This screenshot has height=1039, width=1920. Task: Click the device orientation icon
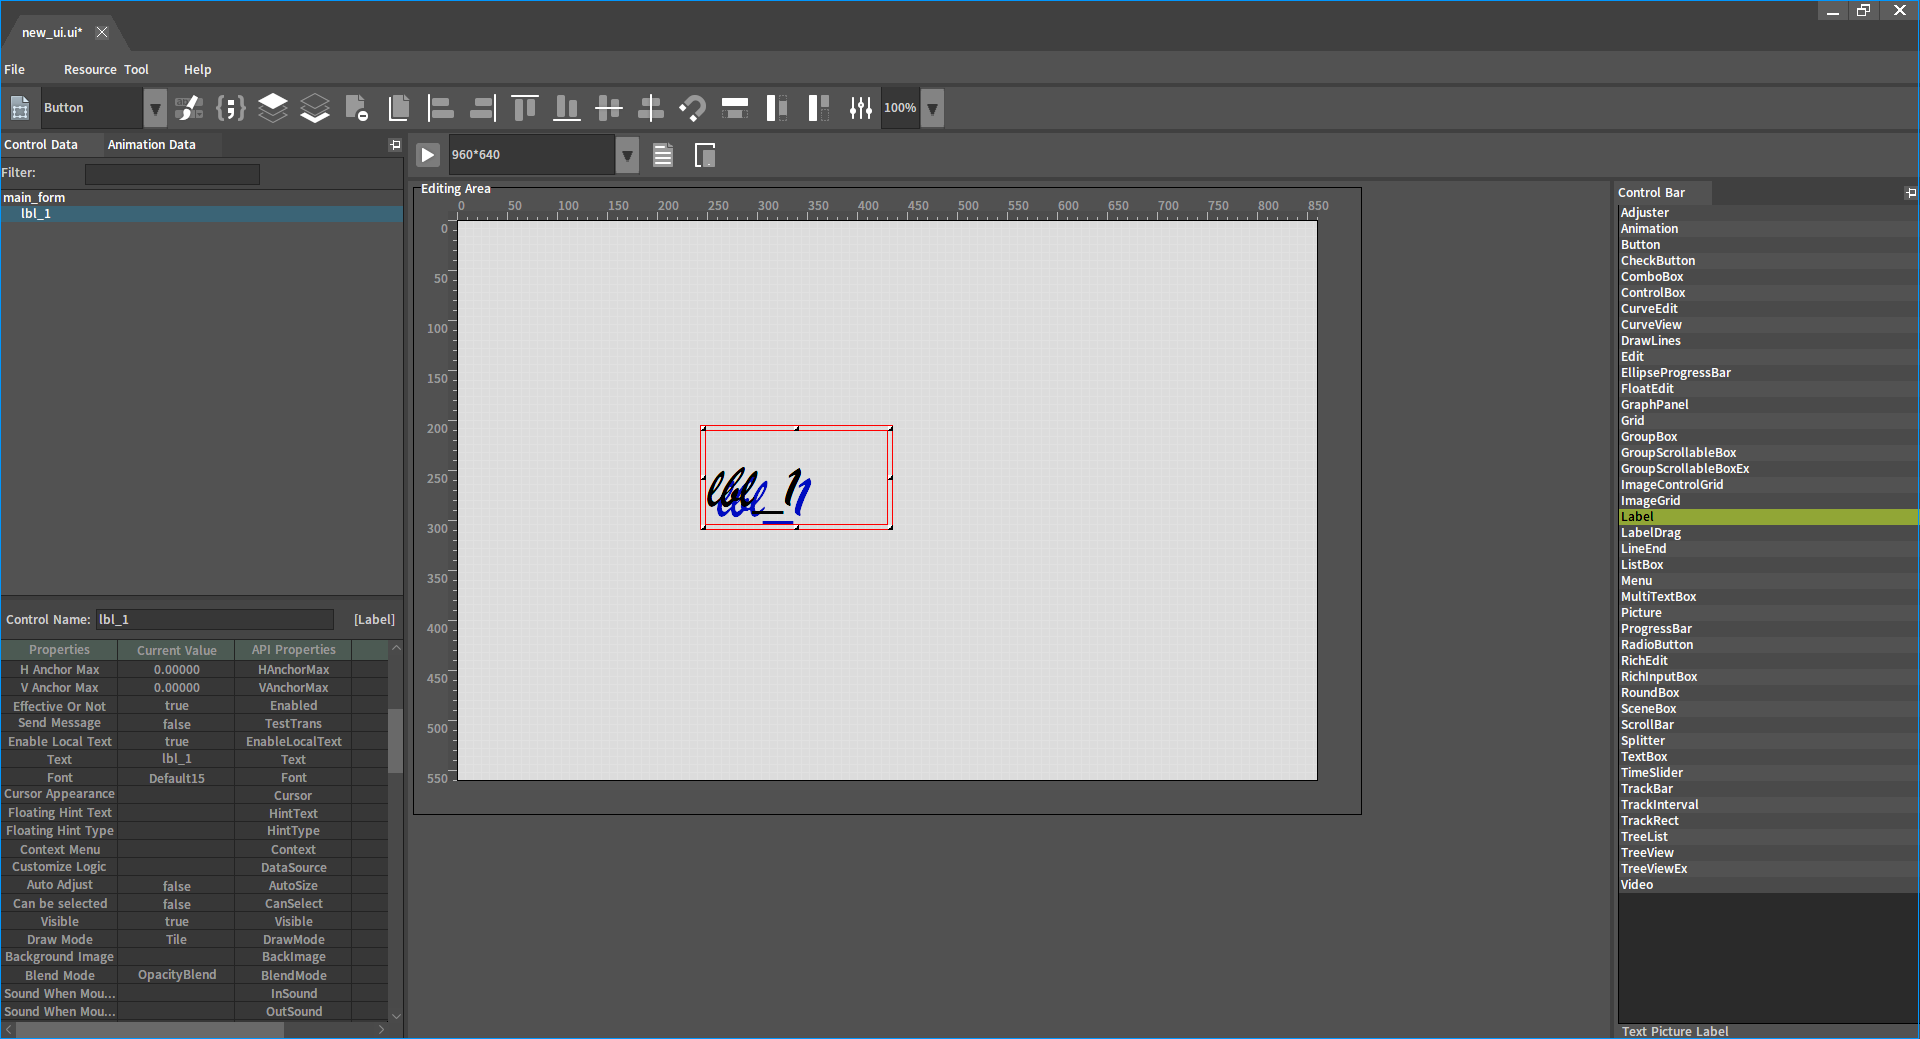point(705,155)
